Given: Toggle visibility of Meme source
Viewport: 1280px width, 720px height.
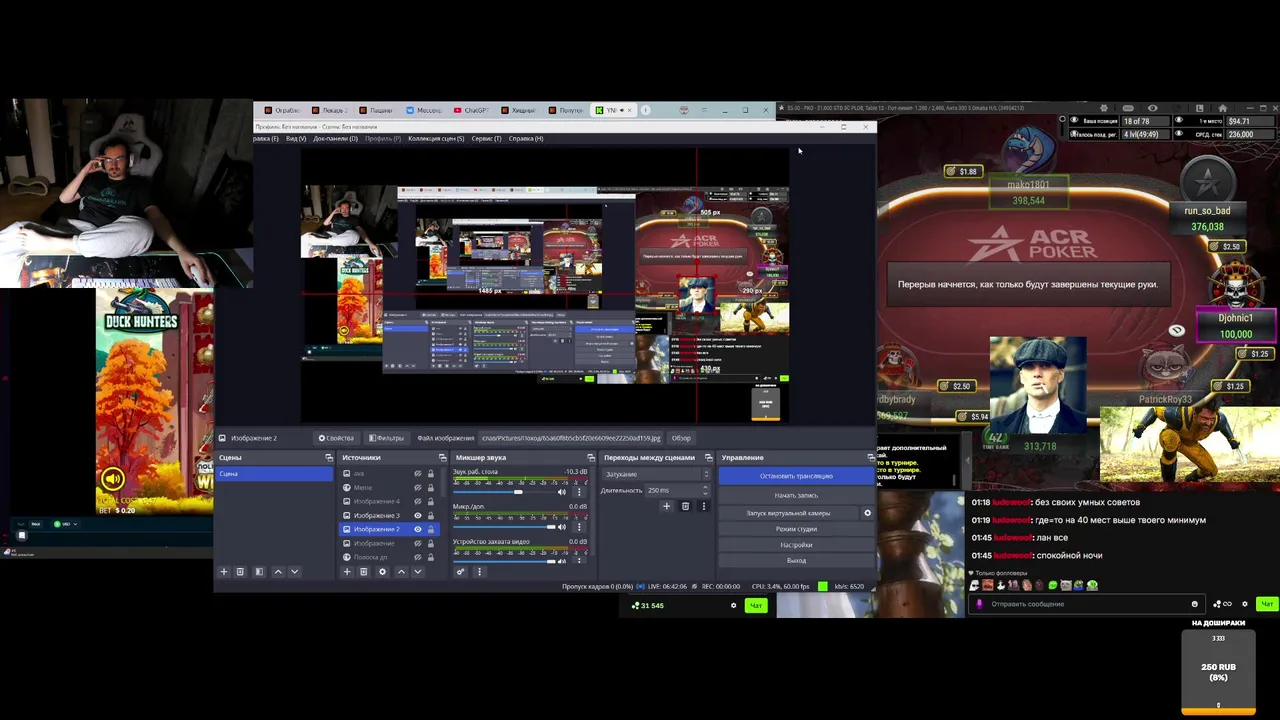Looking at the screenshot, I should 417,488.
